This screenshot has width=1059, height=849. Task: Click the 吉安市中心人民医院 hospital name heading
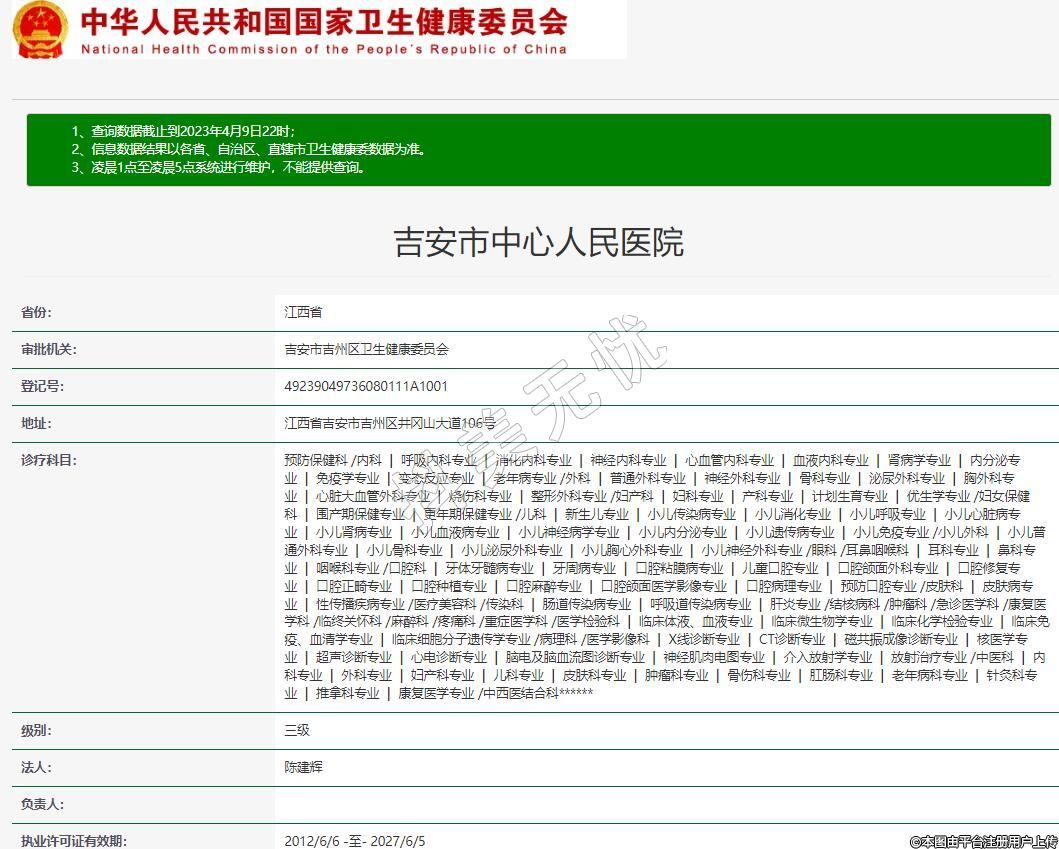point(539,243)
